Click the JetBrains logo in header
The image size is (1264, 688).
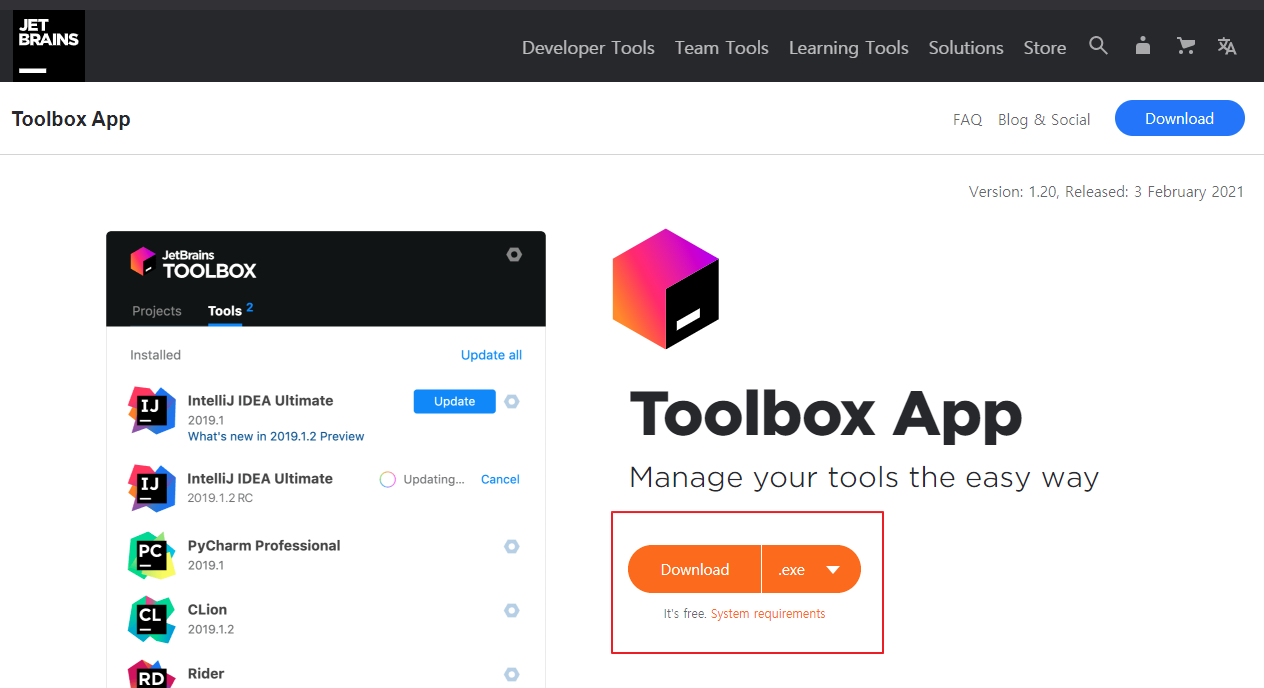pyautogui.click(x=48, y=46)
